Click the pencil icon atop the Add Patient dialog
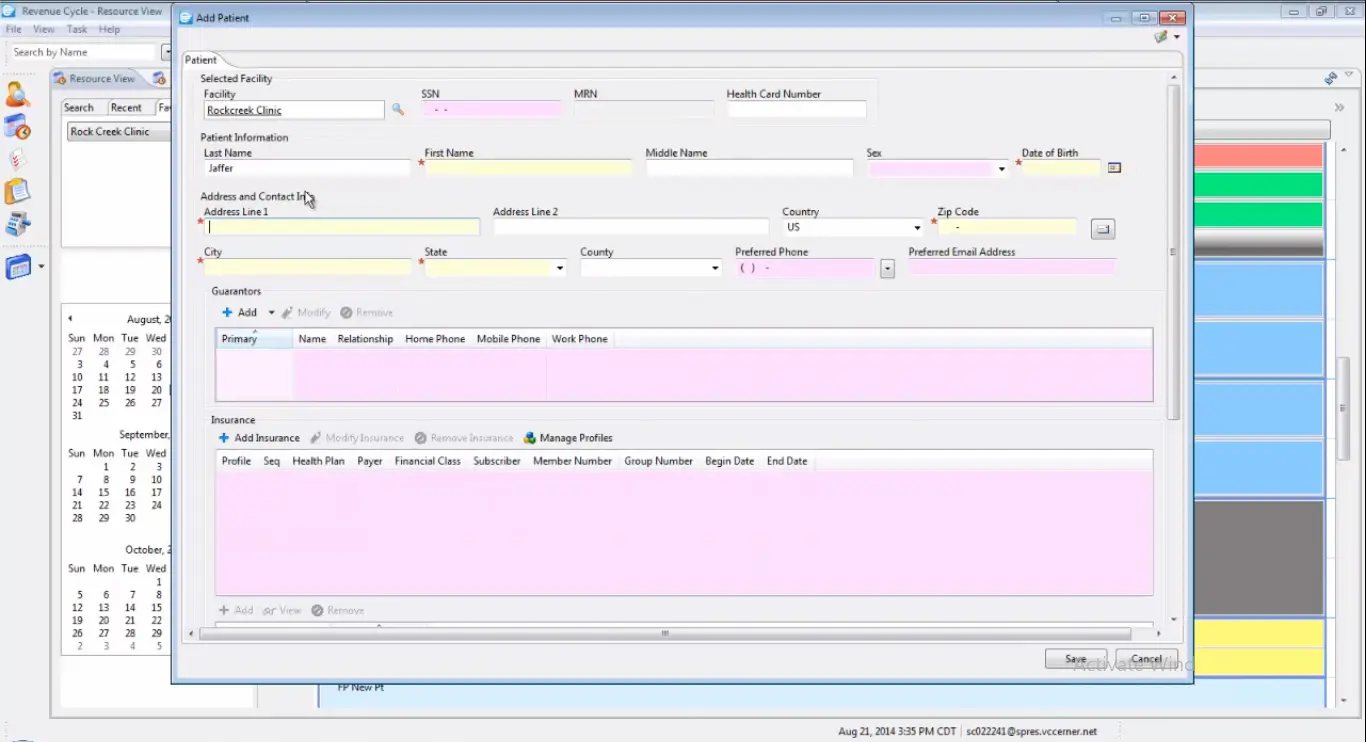The image size is (1366, 742). pyautogui.click(x=1161, y=35)
